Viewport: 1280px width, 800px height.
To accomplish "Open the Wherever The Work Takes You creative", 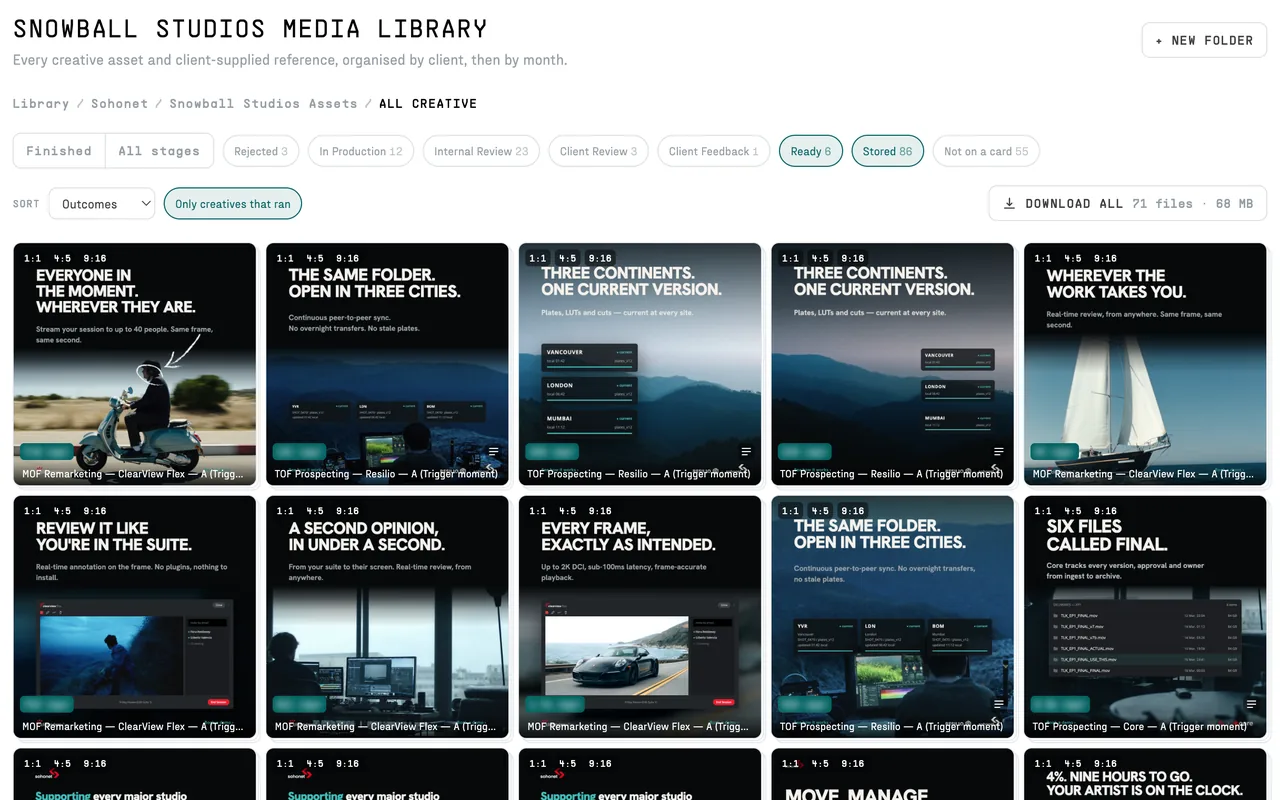I will (x=1145, y=364).
